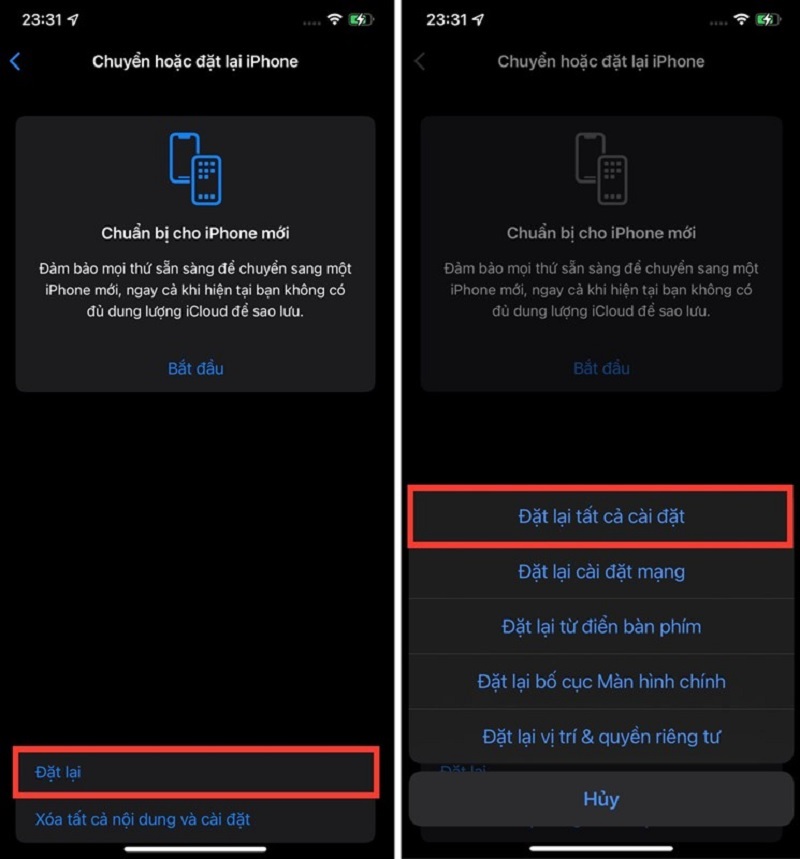This screenshot has height=859, width=800.
Task: Tap "Xóa tất cả nội dung và cài đặt"
Action: pyautogui.click(x=142, y=820)
